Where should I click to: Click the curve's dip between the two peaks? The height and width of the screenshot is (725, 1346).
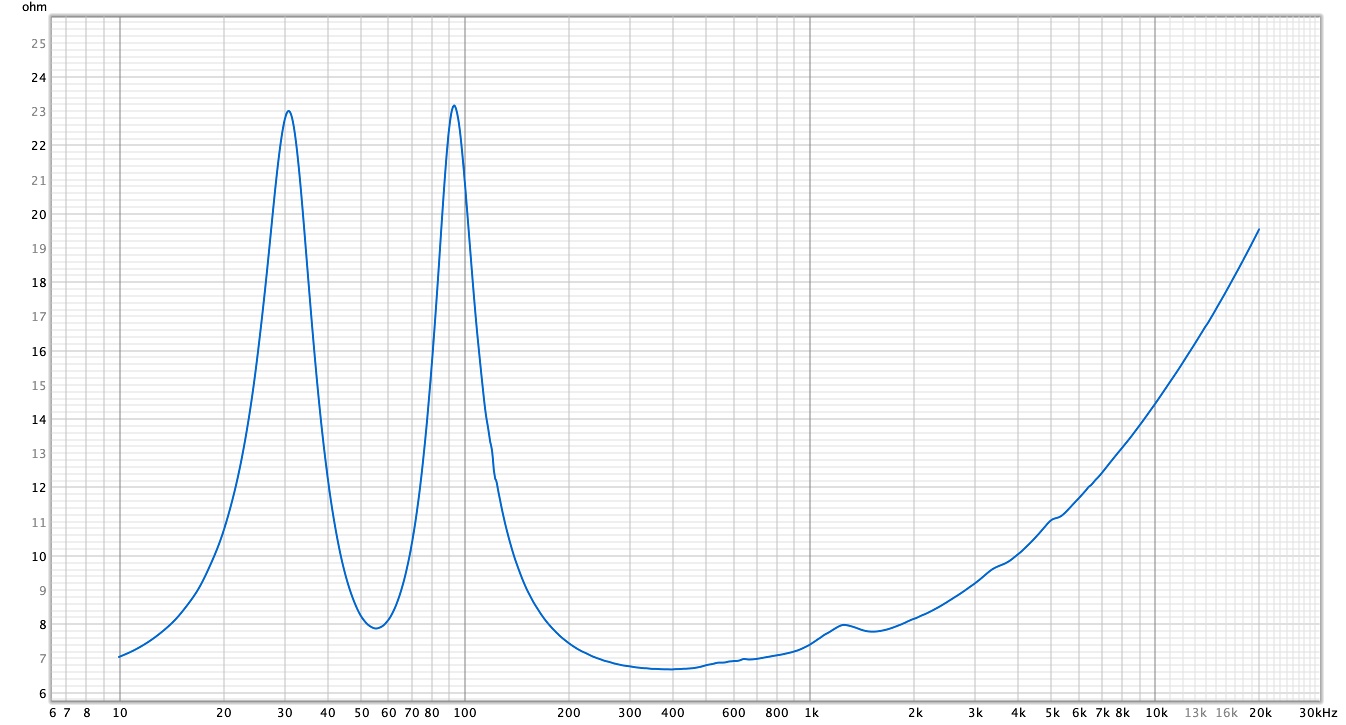(375, 628)
